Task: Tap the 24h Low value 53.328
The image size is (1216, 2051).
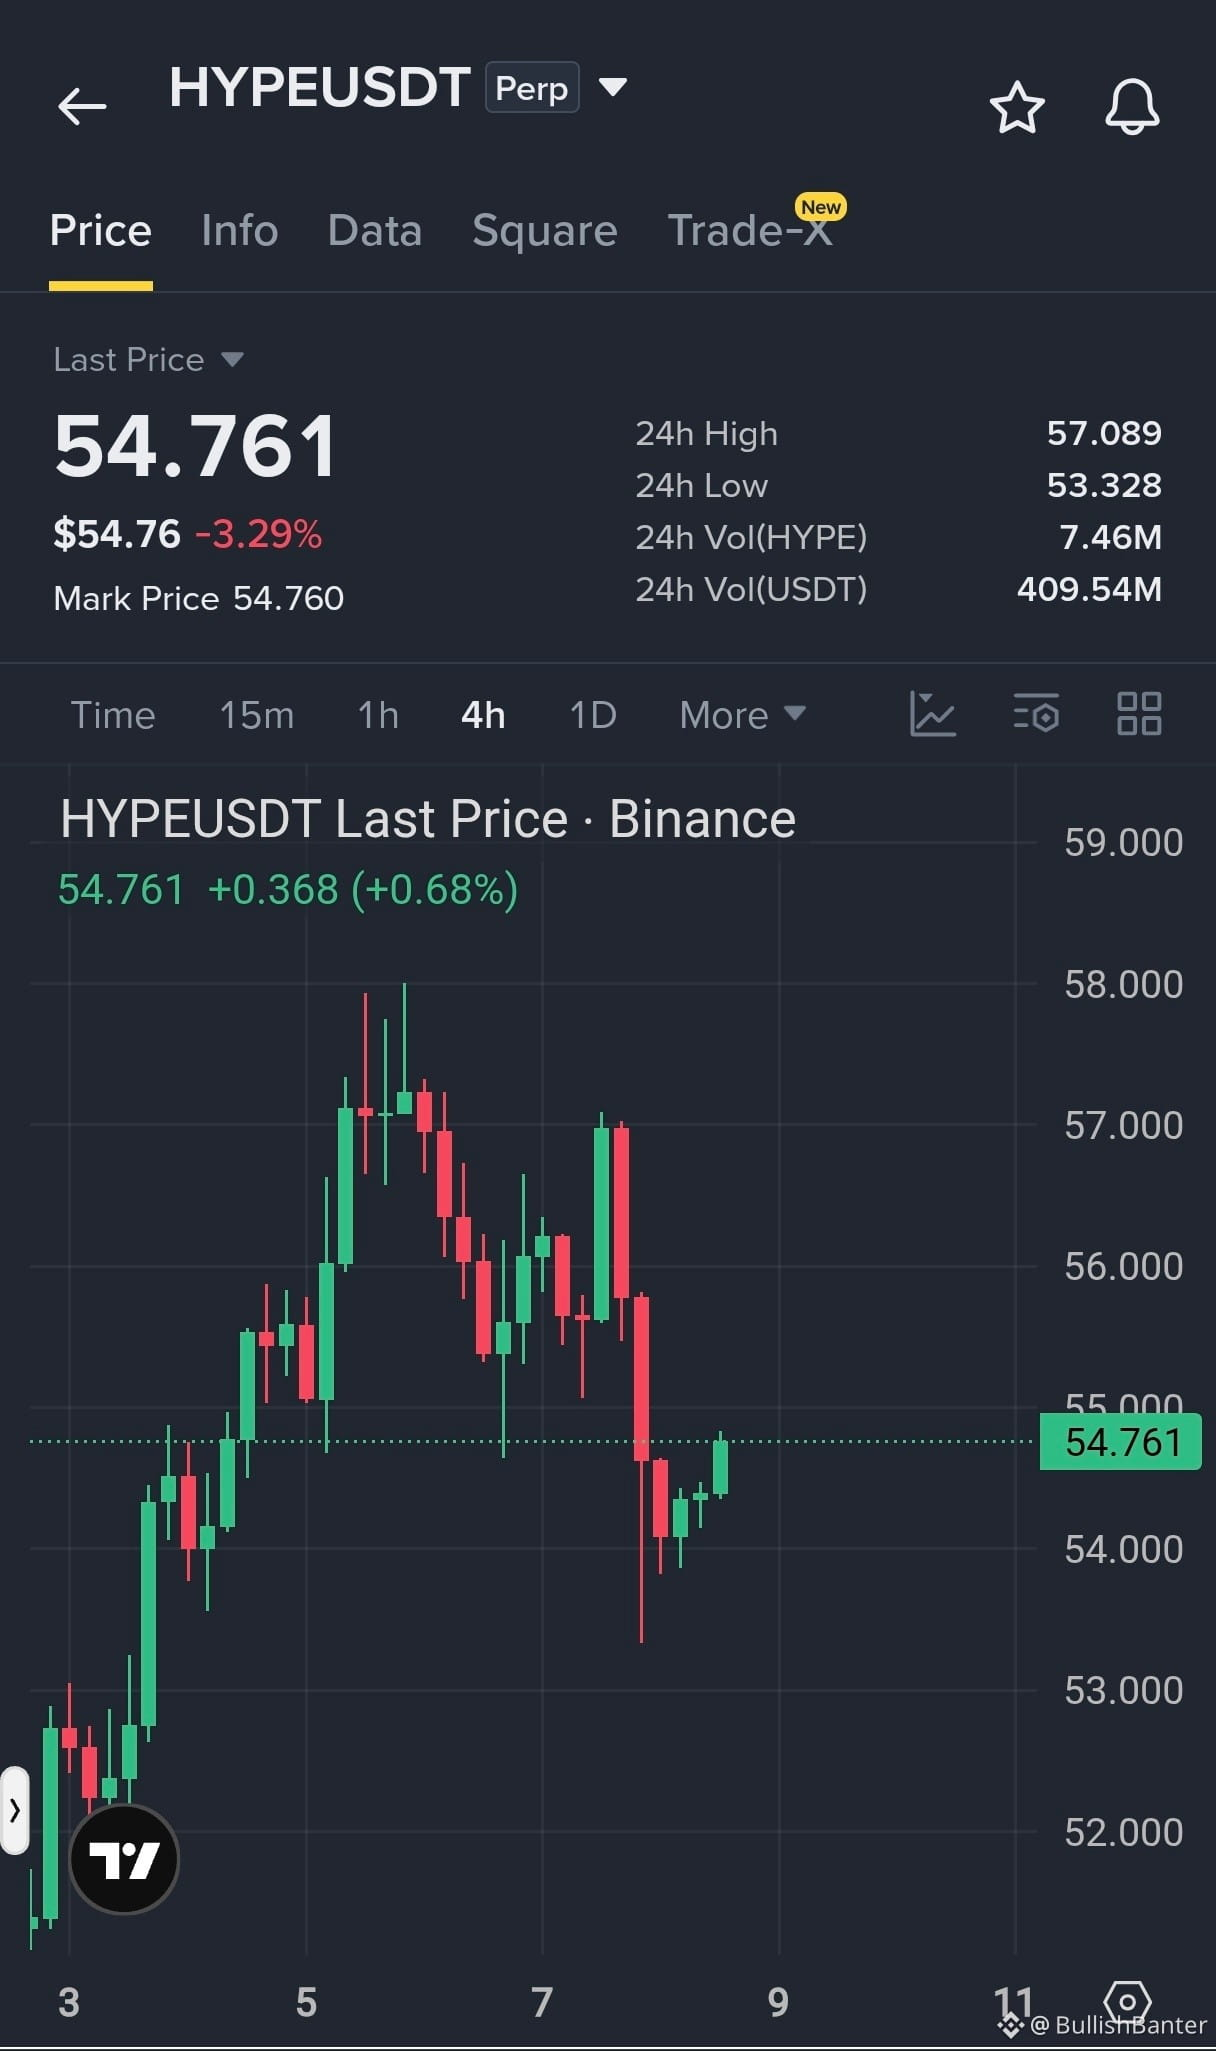Action: [x=1104, y=485]
